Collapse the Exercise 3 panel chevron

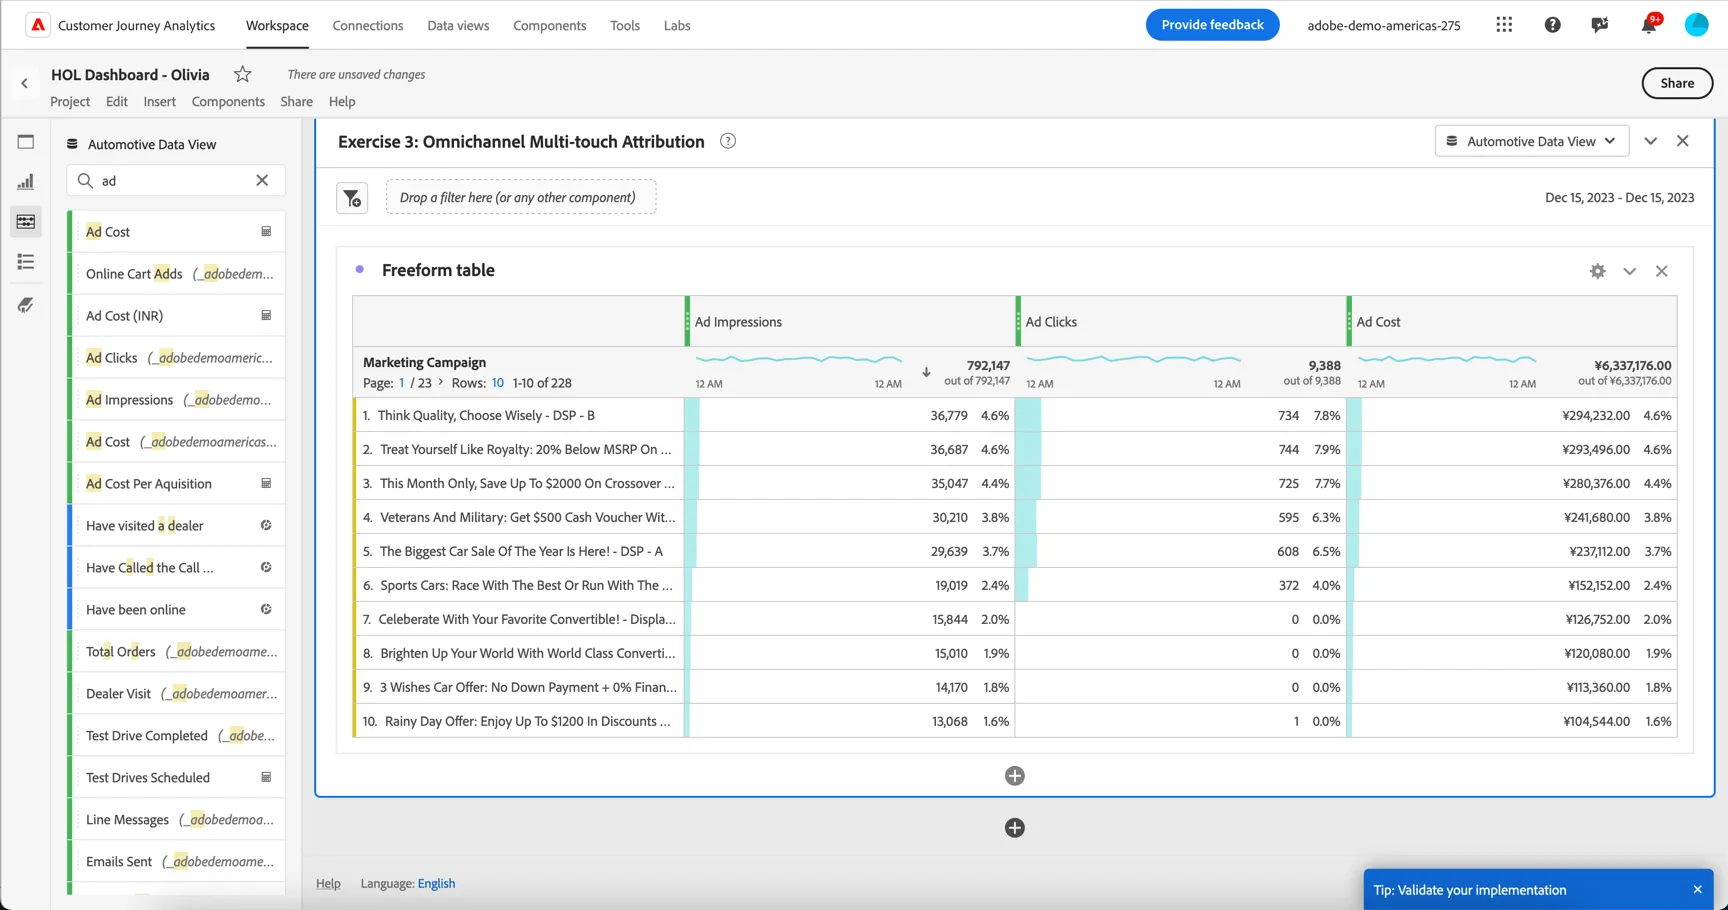(1651, 141)
